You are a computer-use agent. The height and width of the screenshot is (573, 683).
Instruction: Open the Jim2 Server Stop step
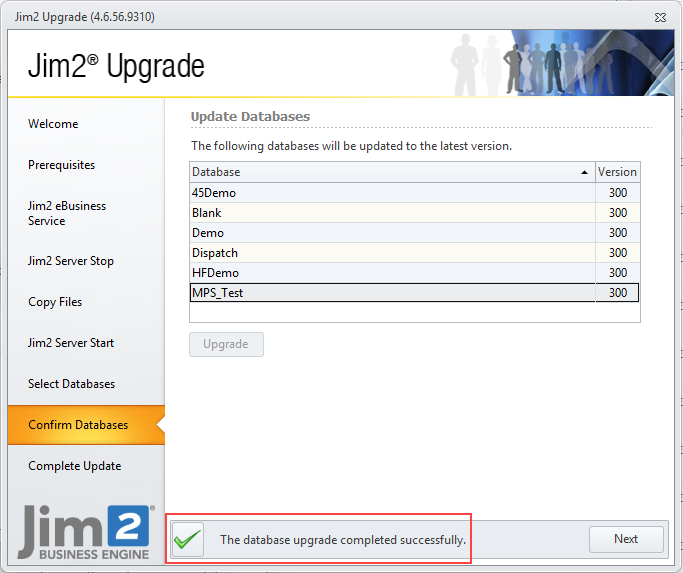[x=71, y=261]
